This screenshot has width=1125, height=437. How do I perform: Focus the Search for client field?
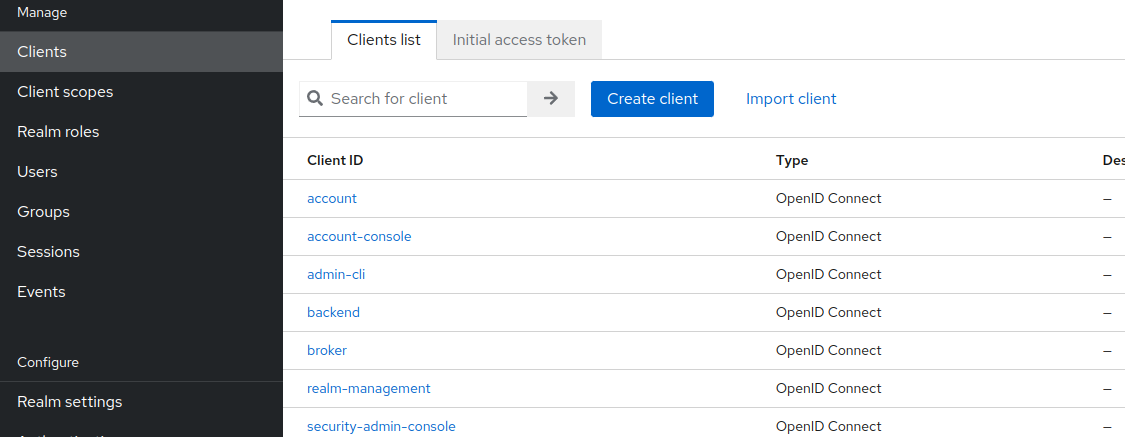[413, 98]
